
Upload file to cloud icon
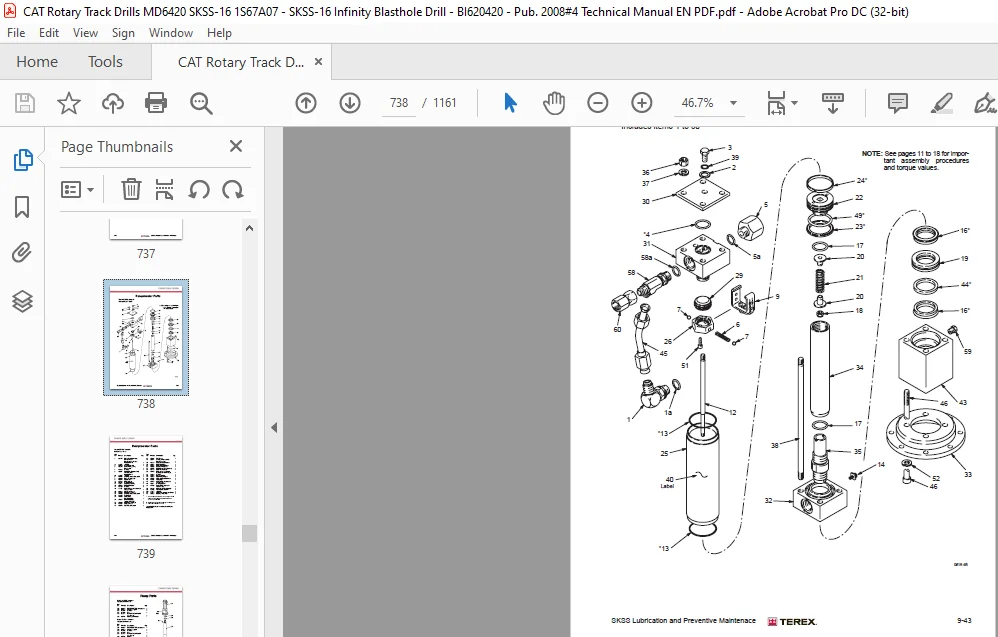pos(113,102)
